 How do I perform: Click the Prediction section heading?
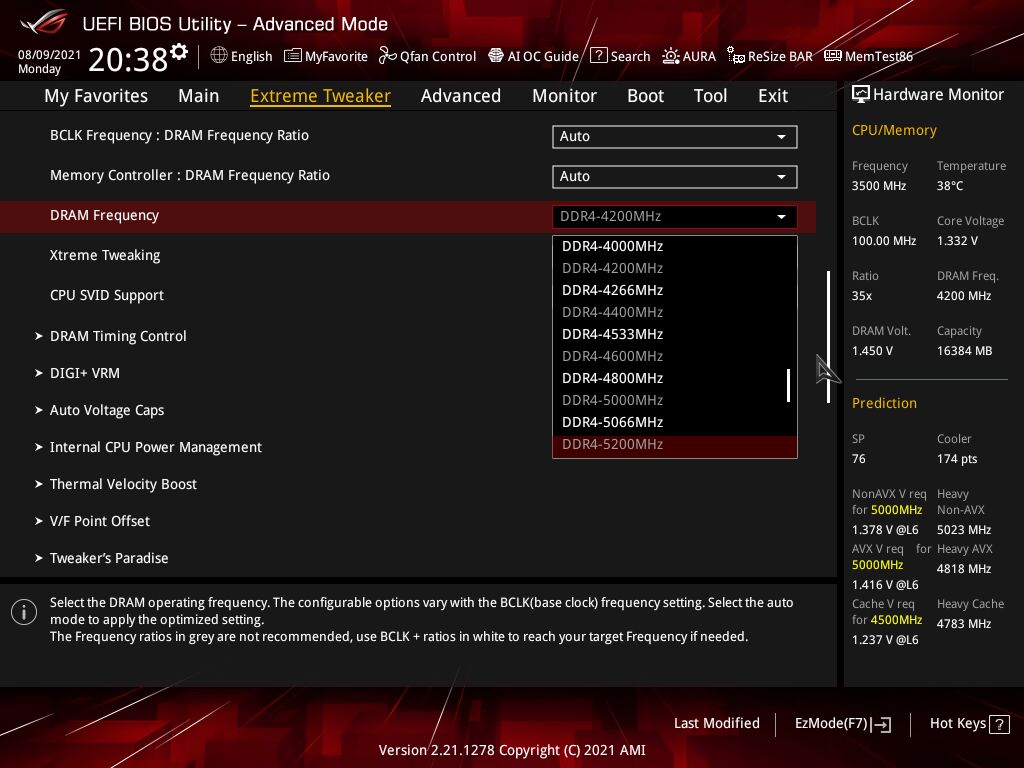tap(884, 404)
